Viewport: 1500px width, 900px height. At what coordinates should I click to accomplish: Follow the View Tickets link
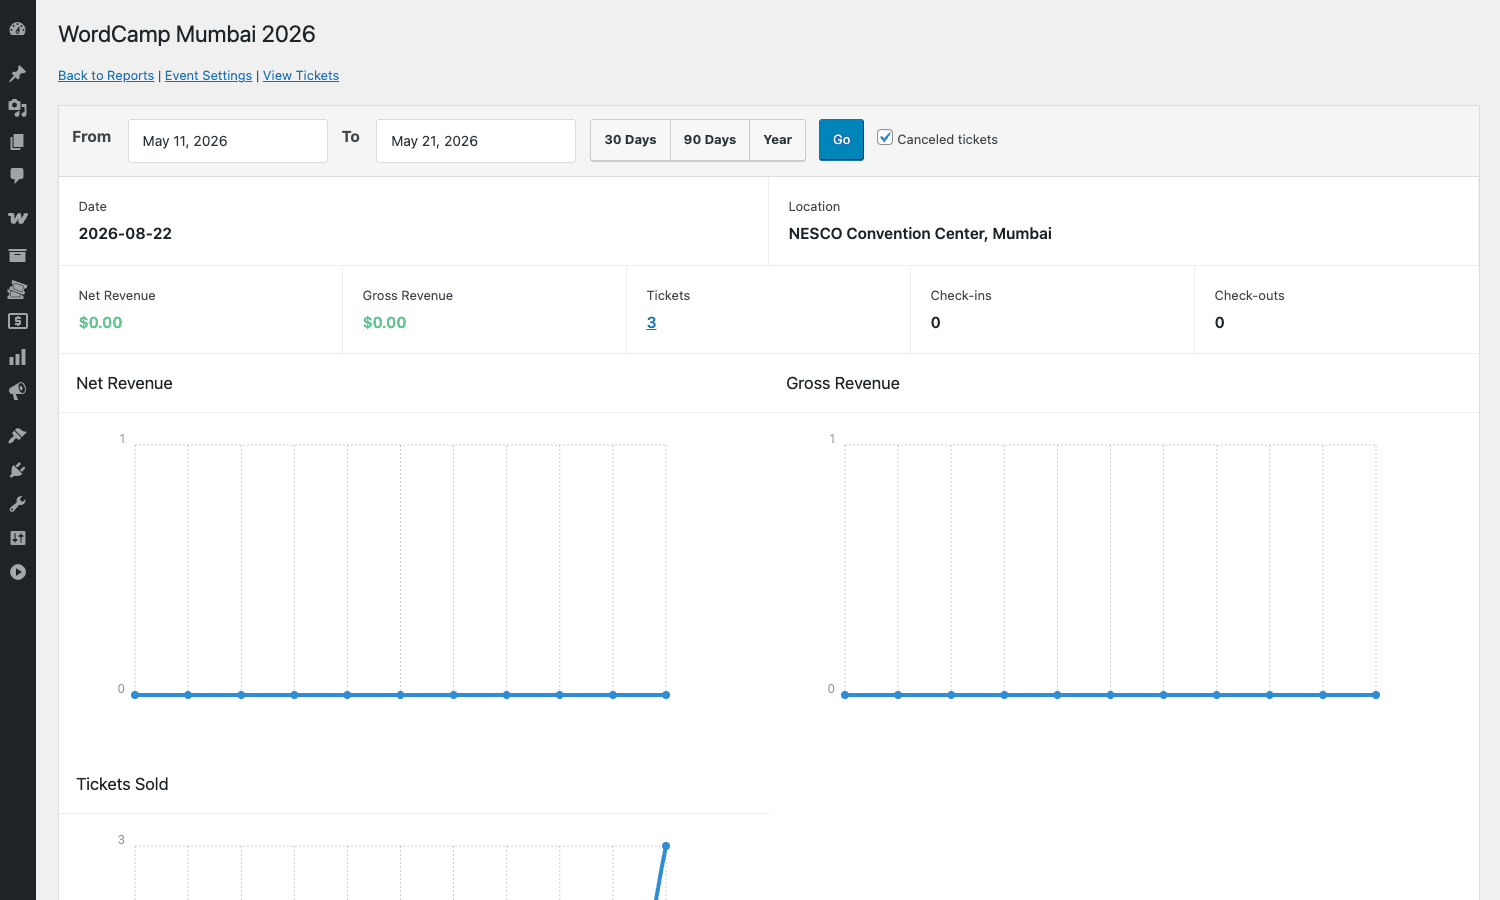pyautogui.click(x=301, y=76)
